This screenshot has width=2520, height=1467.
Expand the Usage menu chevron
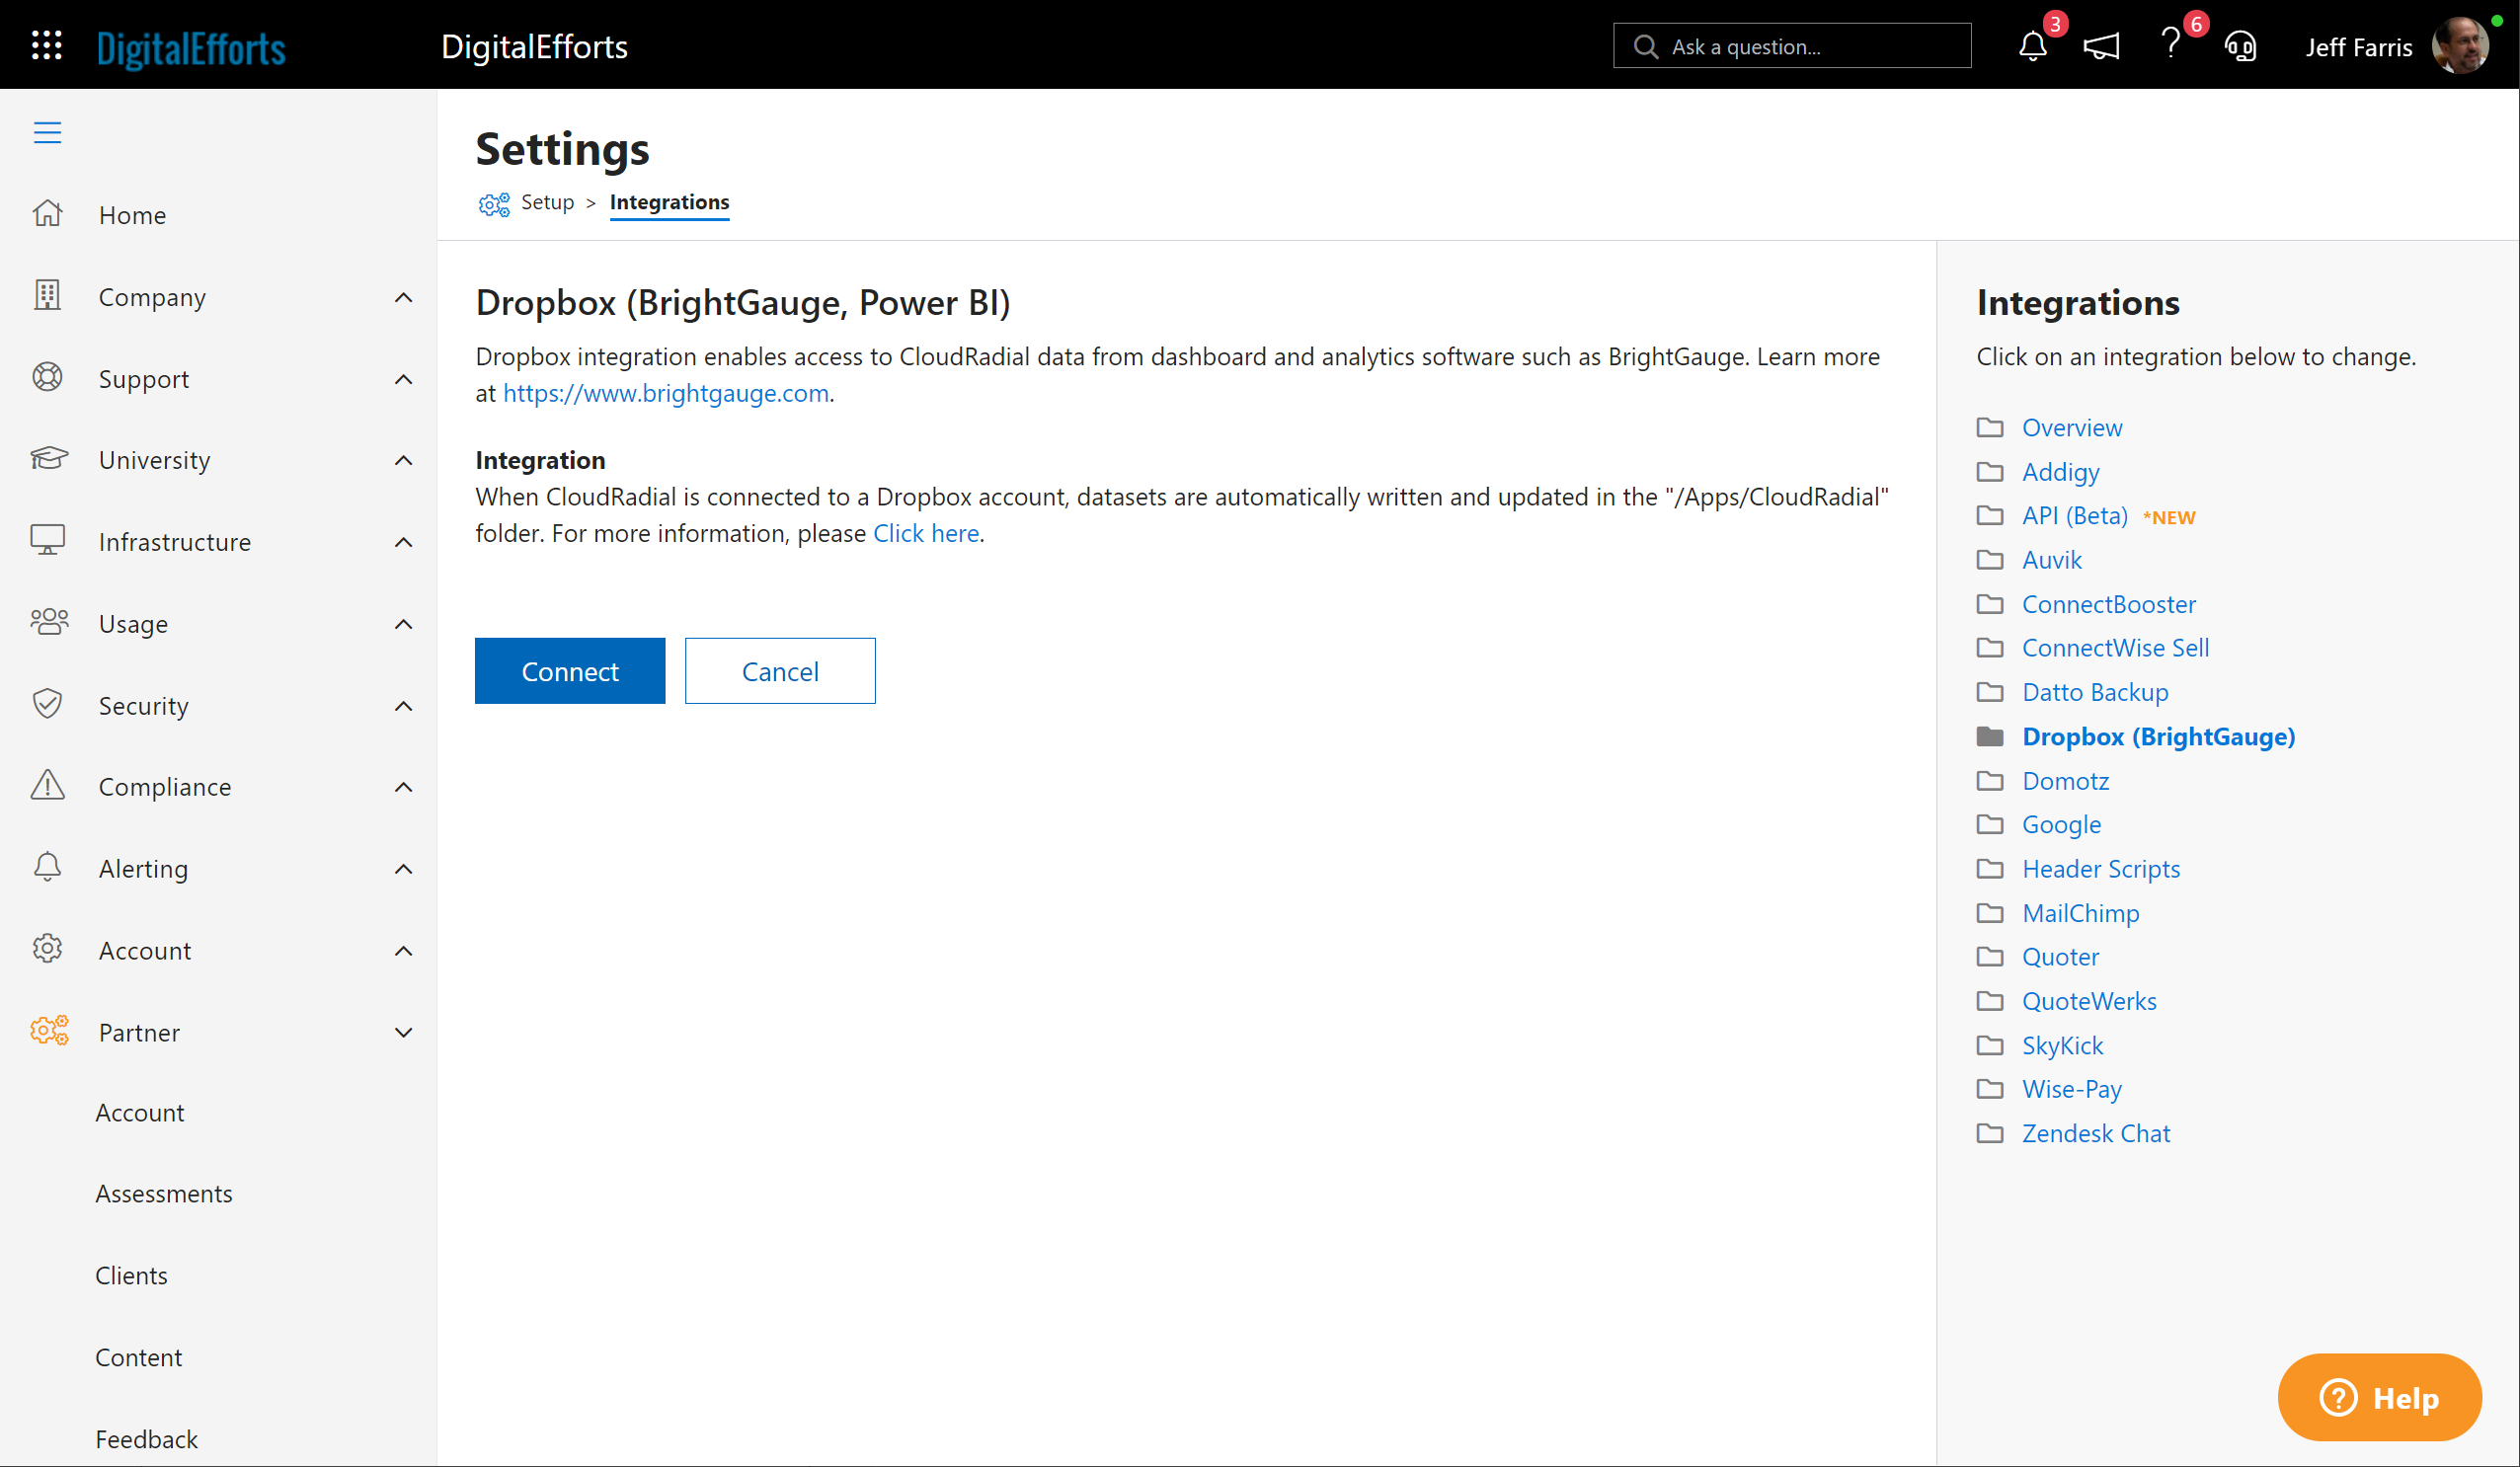[x=403, y=624]
